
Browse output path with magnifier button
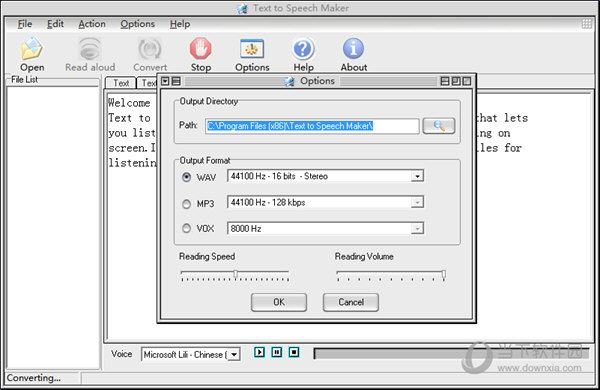click(439, 126)
